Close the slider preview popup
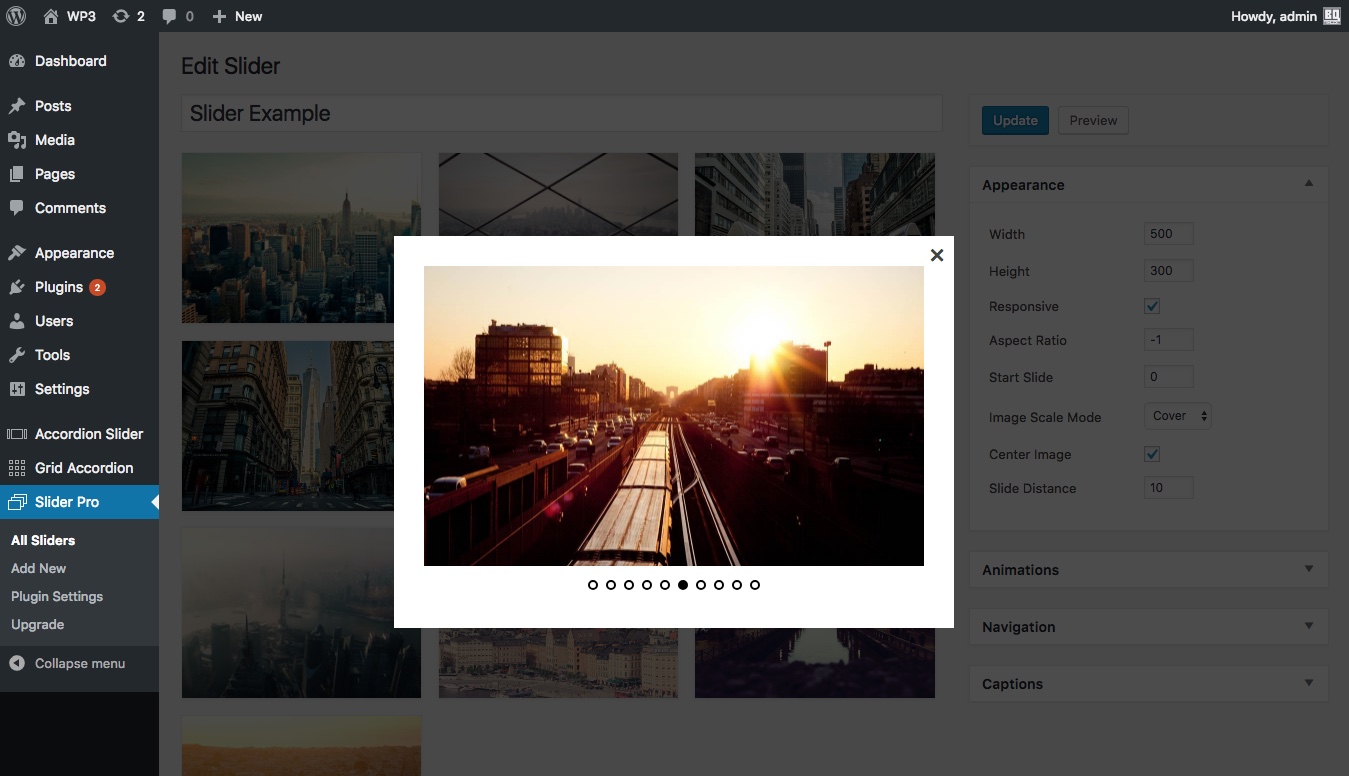Image resolution: width=1349 pixels, height=776 pixels. click(x=937, y=255)
